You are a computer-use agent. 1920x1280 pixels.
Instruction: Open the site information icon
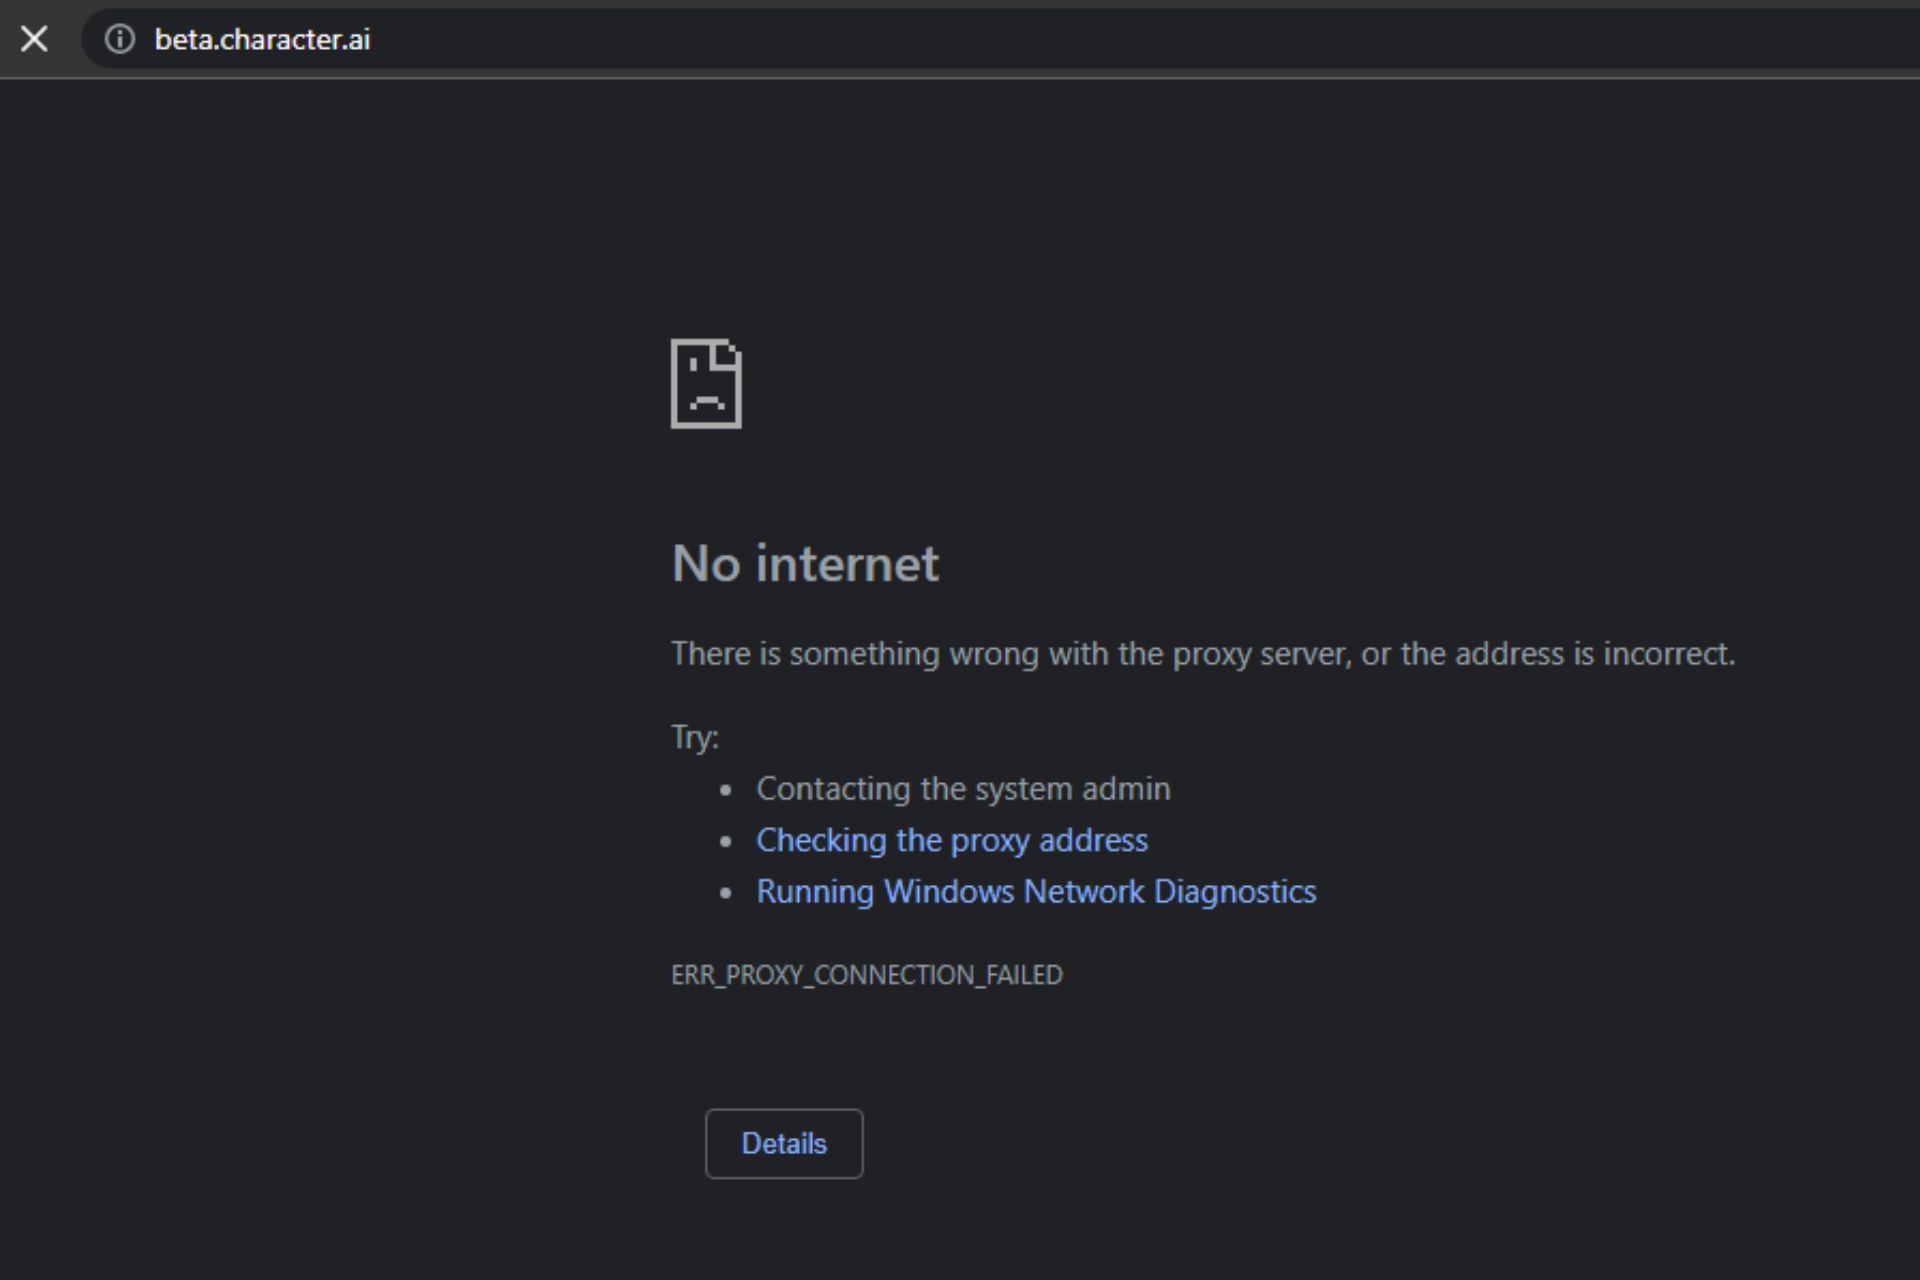(x=120, y=39)
